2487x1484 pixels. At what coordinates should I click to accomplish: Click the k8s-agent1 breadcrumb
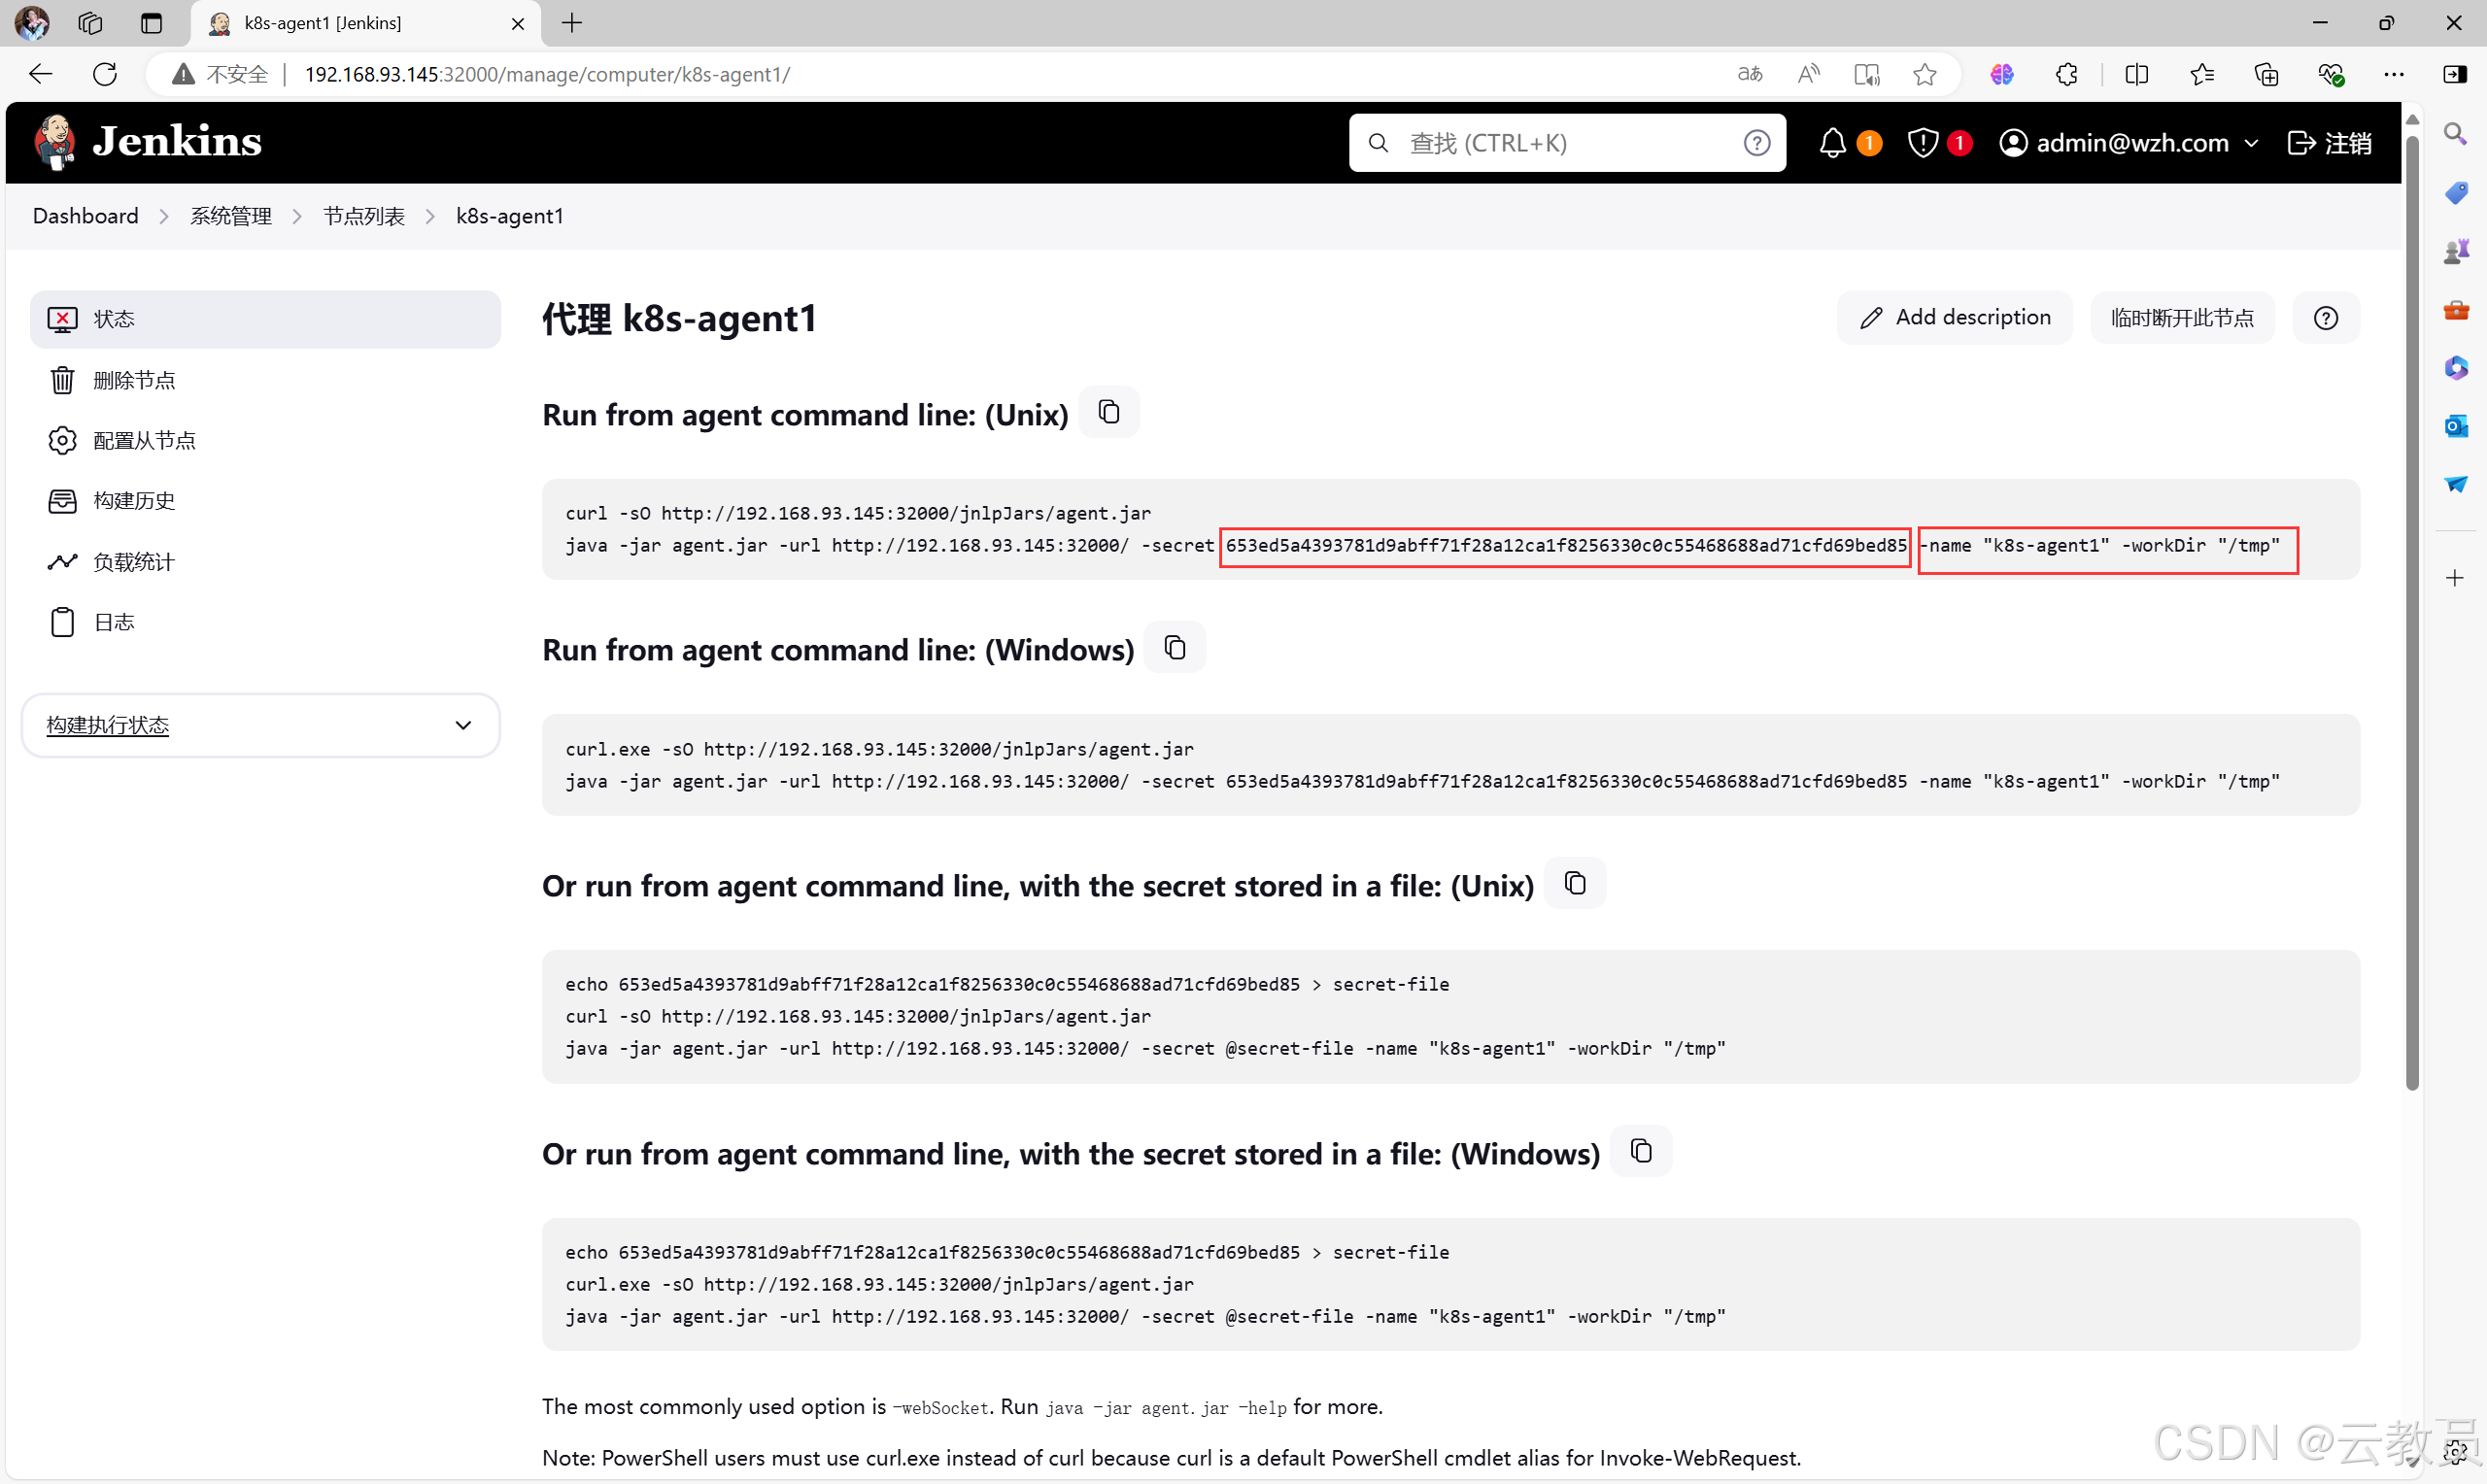coord(510,216)
